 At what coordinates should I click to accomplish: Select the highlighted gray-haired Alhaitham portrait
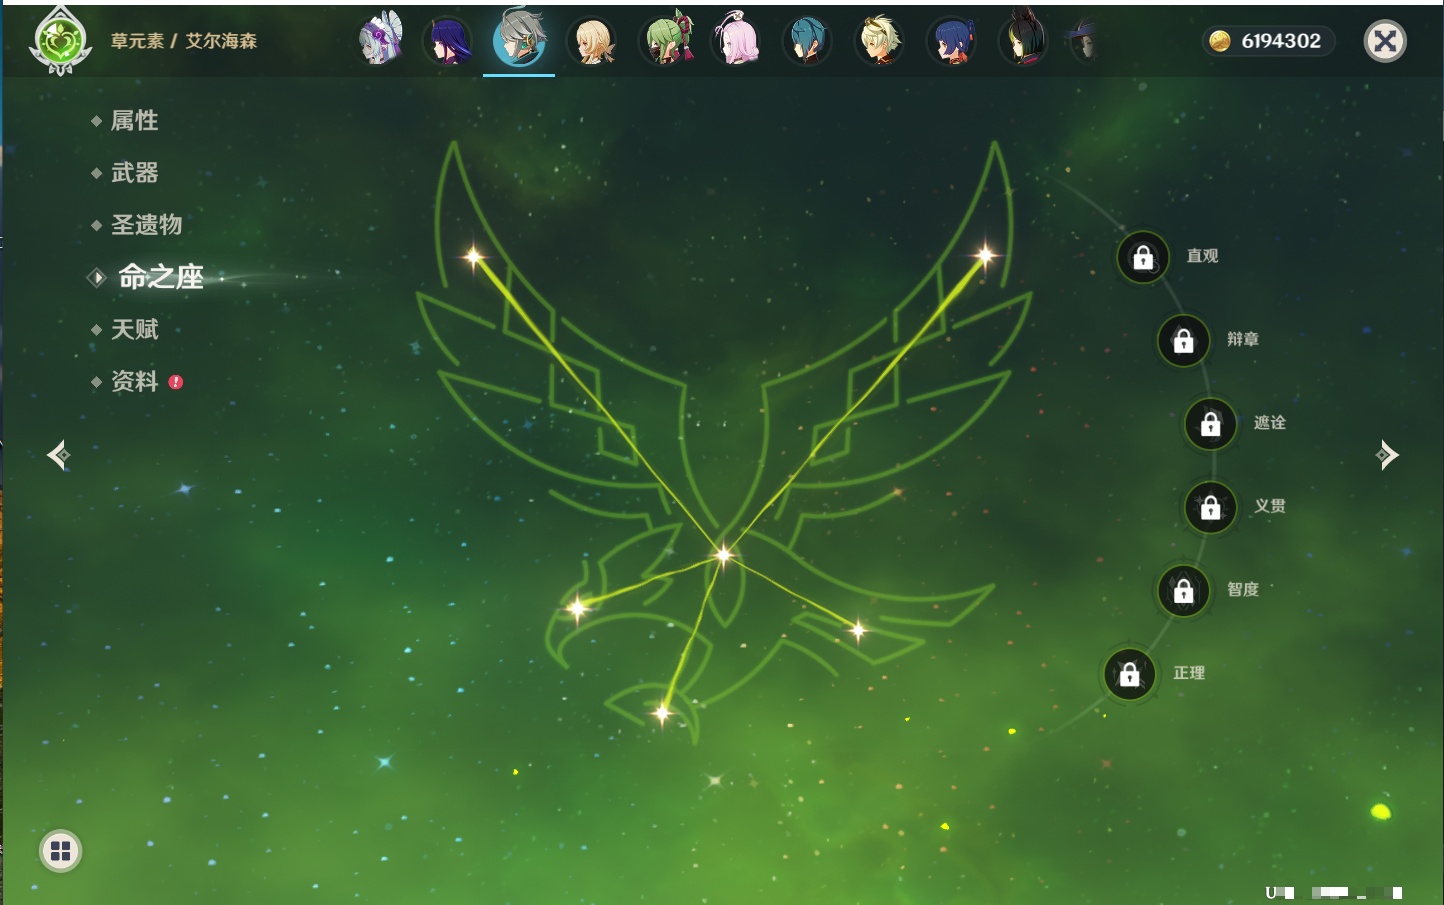[x=519, y=39]
